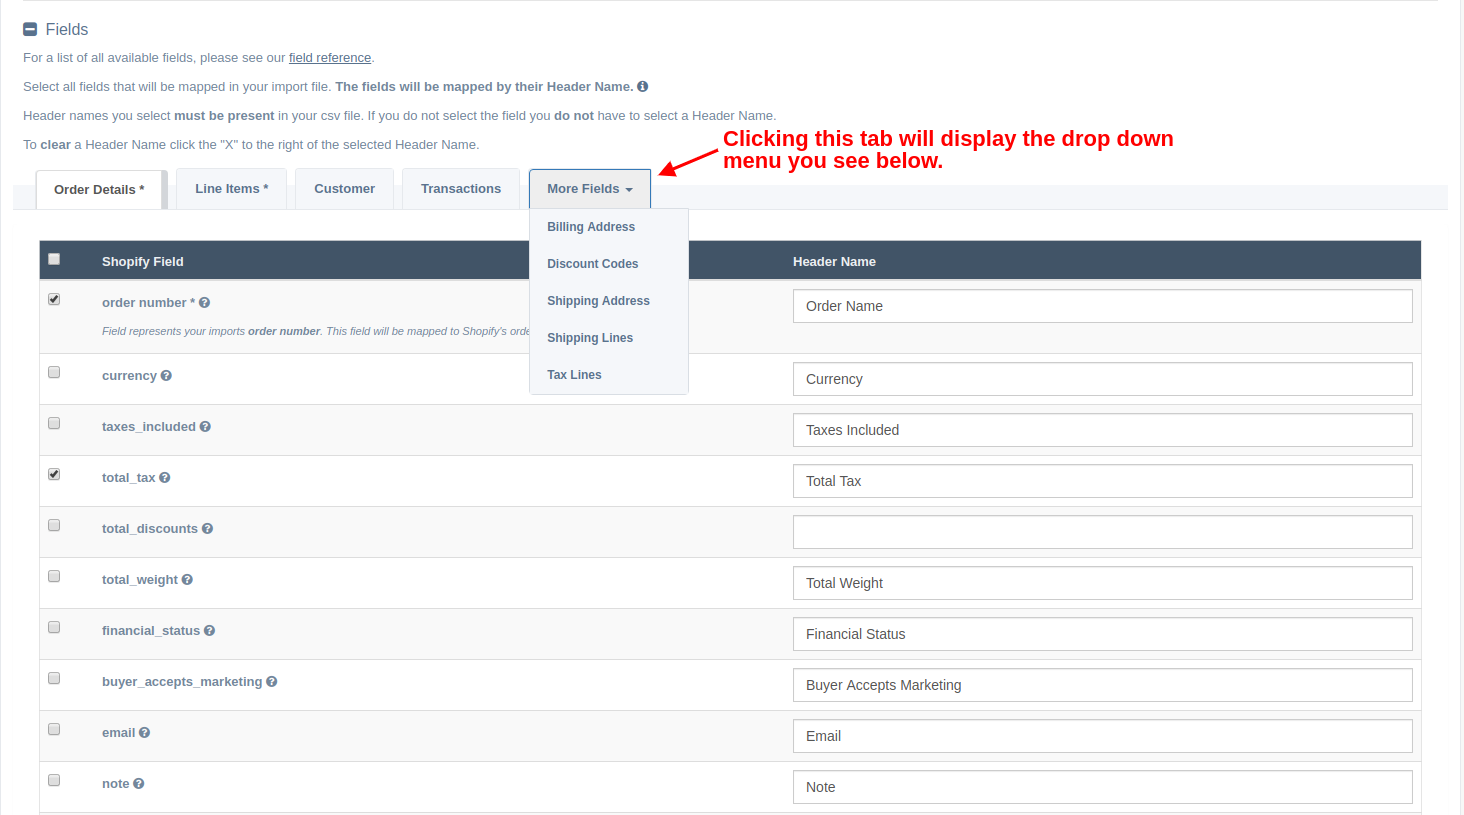Image resolution: width=1464 pixels, height=815 pixels.
Task: Click help icon next to buyer_accepts_marketing
Action: click(272, 682)
